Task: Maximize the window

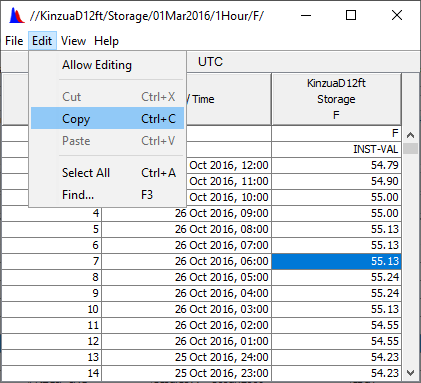Action: point(351,15)
